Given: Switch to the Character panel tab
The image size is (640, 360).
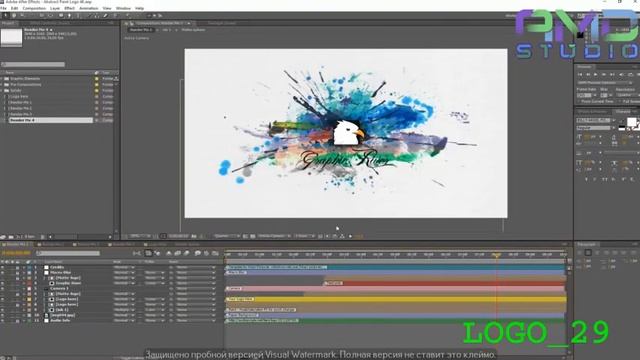Looking at the screenshot, I should tap(622, 111).
